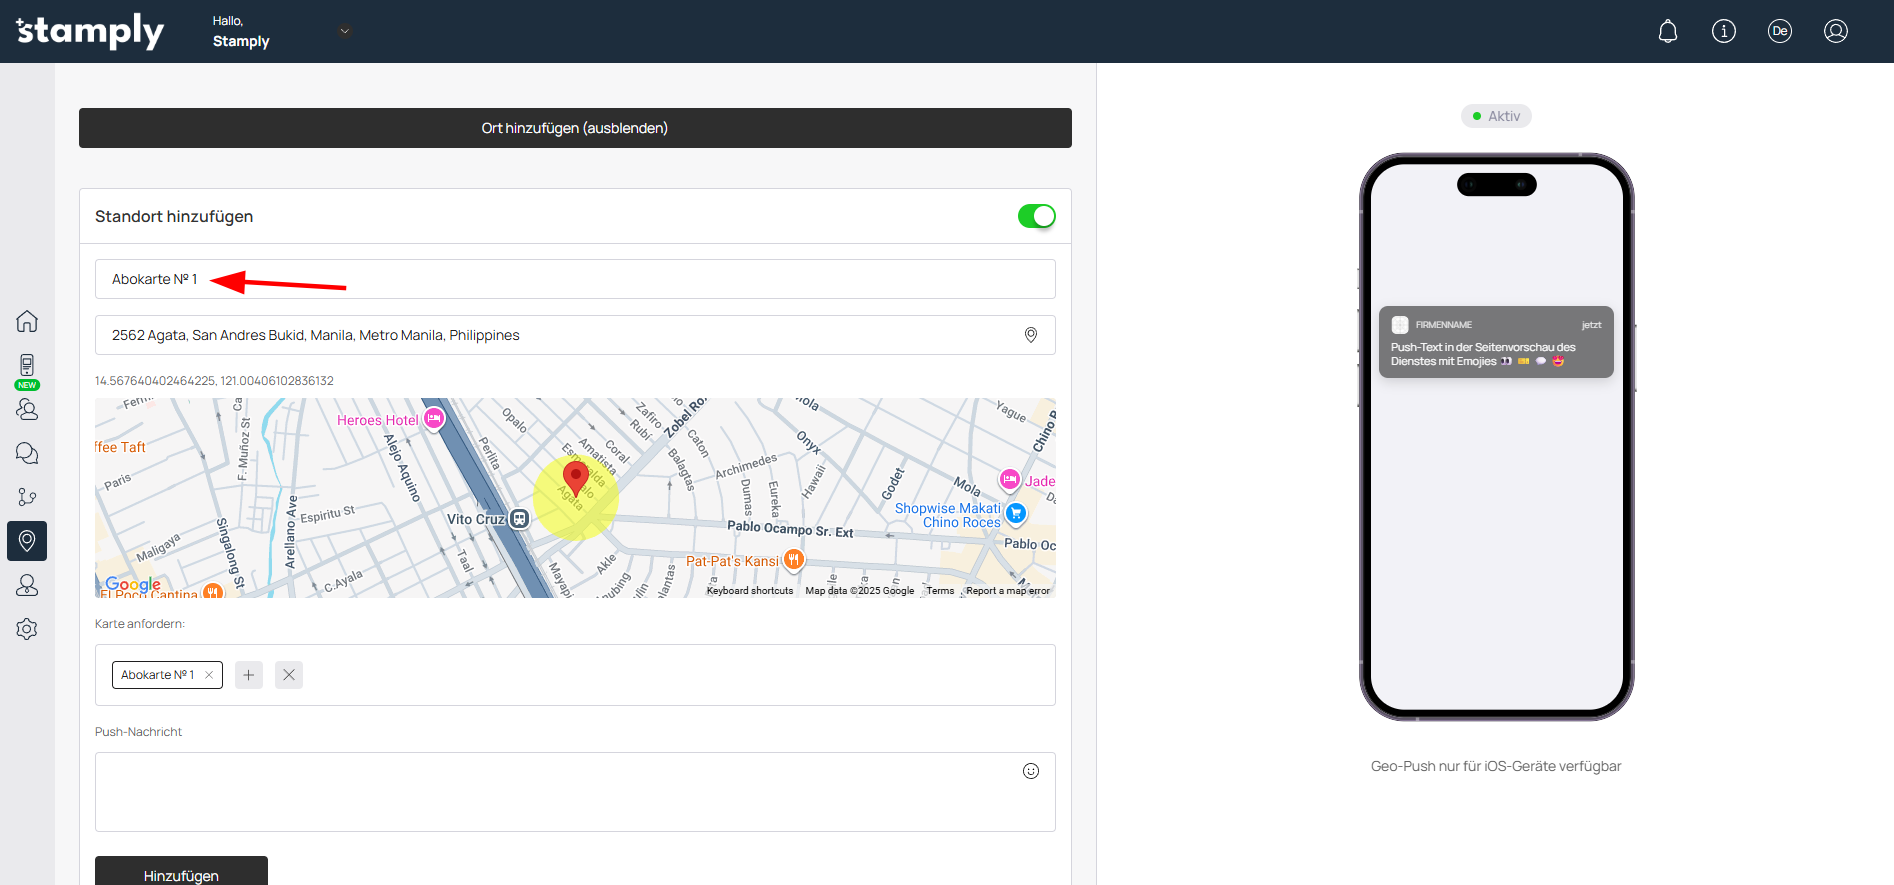Open the settings gear in sidebar

point(27,629)
